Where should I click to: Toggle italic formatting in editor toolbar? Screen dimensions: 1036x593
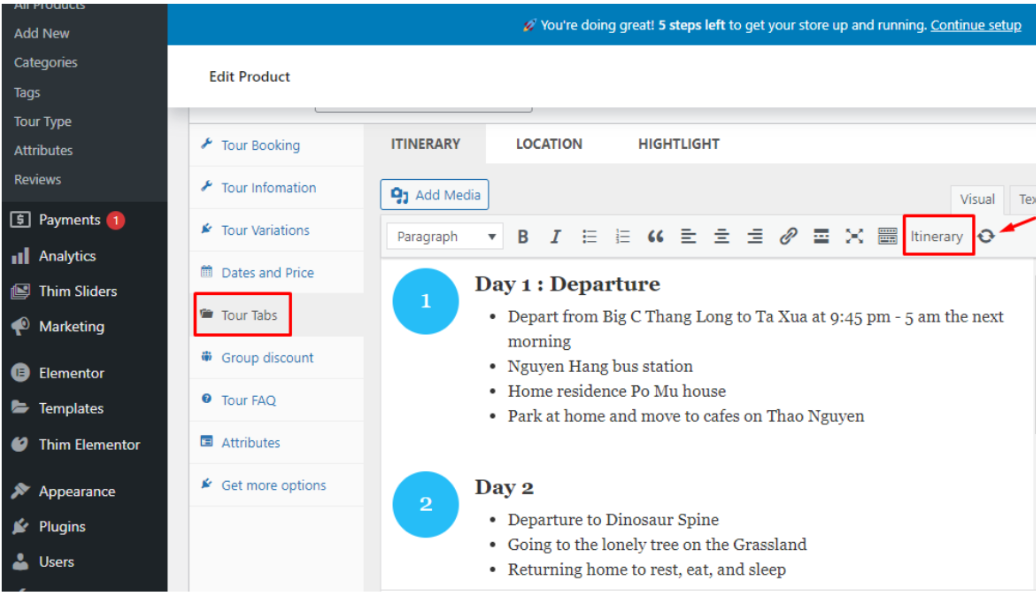556,236
